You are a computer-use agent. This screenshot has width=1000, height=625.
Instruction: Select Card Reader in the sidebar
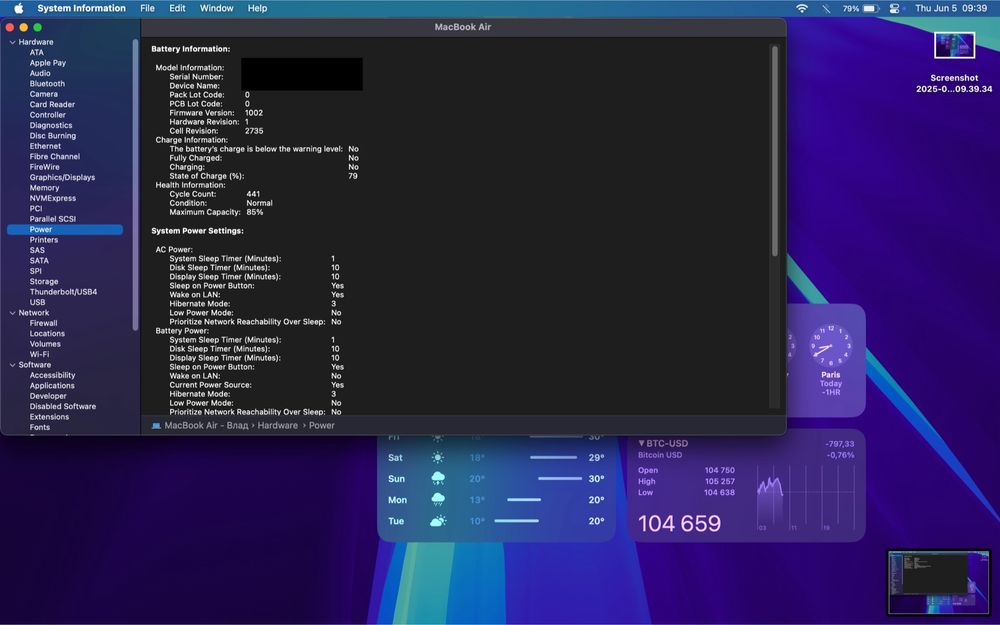[x=52, y=105]
